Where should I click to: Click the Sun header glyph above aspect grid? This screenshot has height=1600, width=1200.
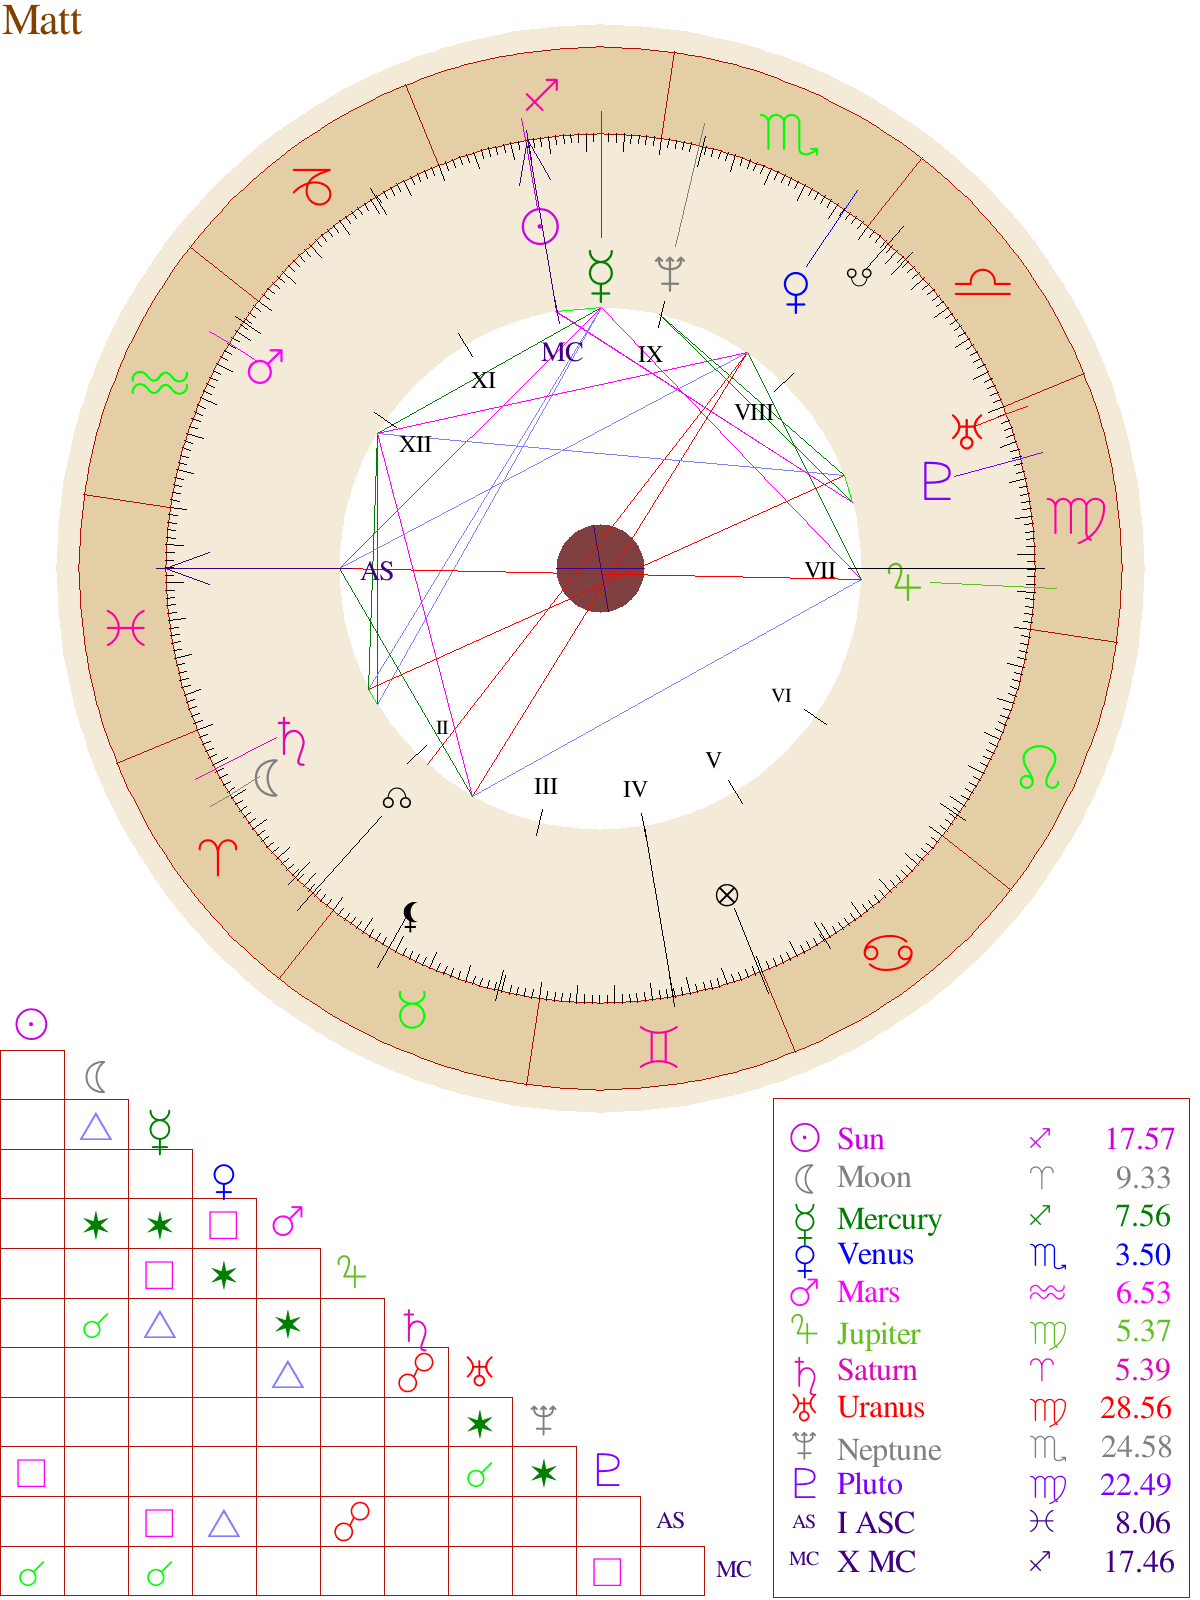tap(31, 1024)
